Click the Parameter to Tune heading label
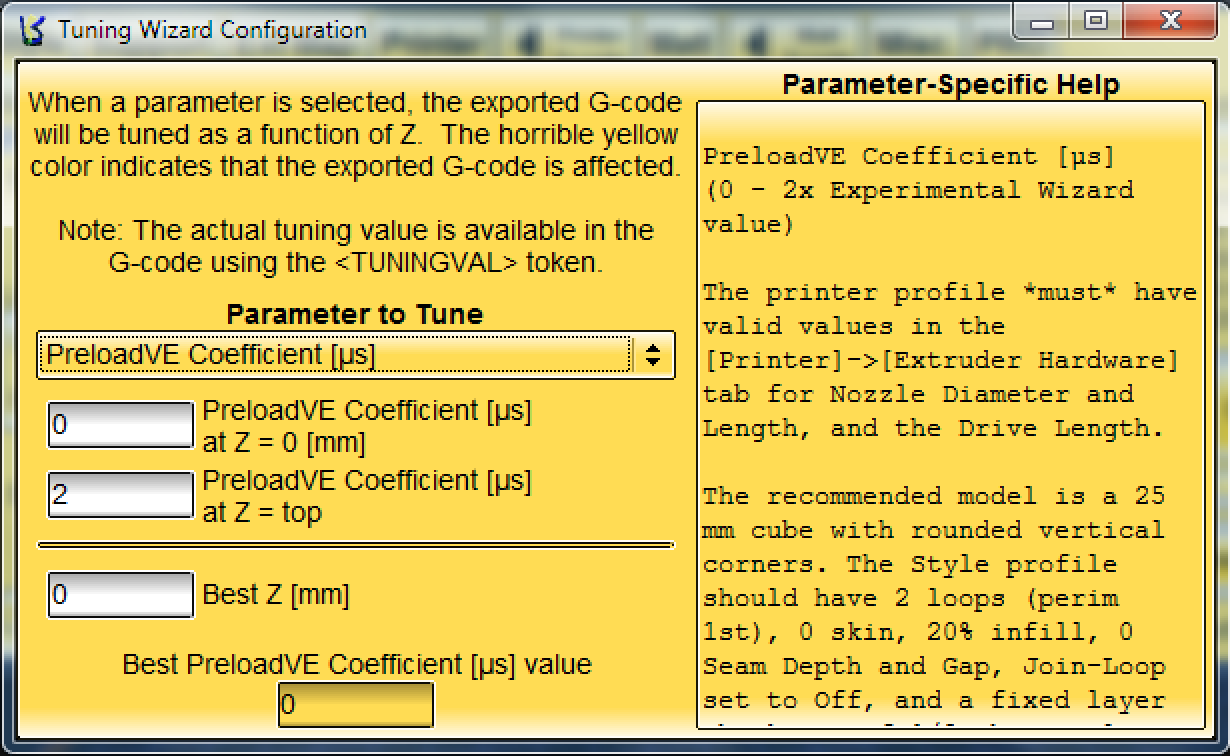1230x756 pixels. tap(355, 315)
